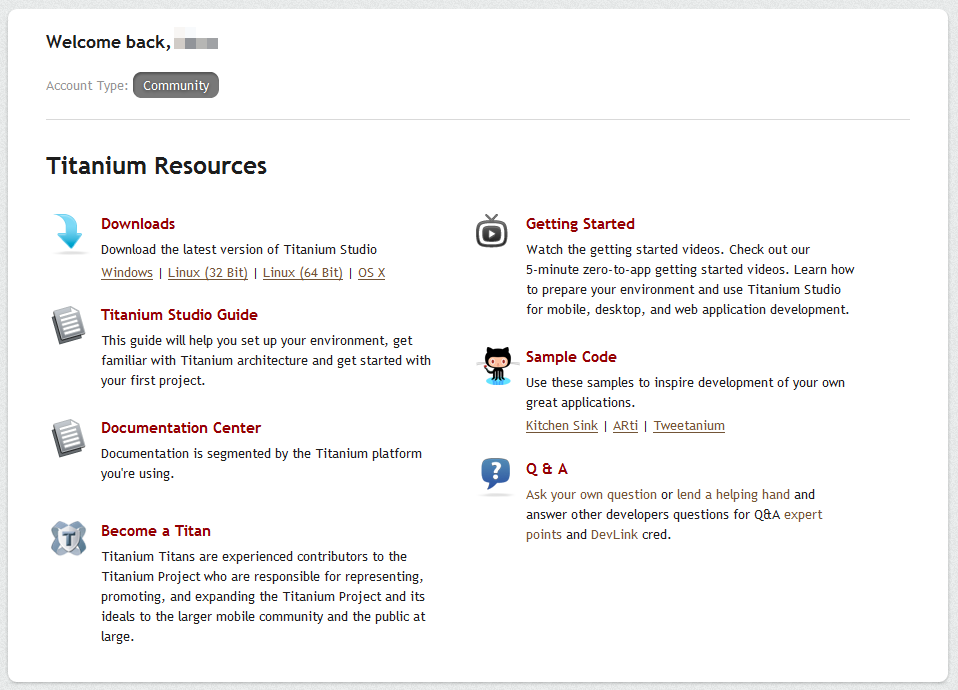Image resolution: width=958 pixels, height=690 pixels.
Task: Click the blue download arrow icon
Action: 69,231
